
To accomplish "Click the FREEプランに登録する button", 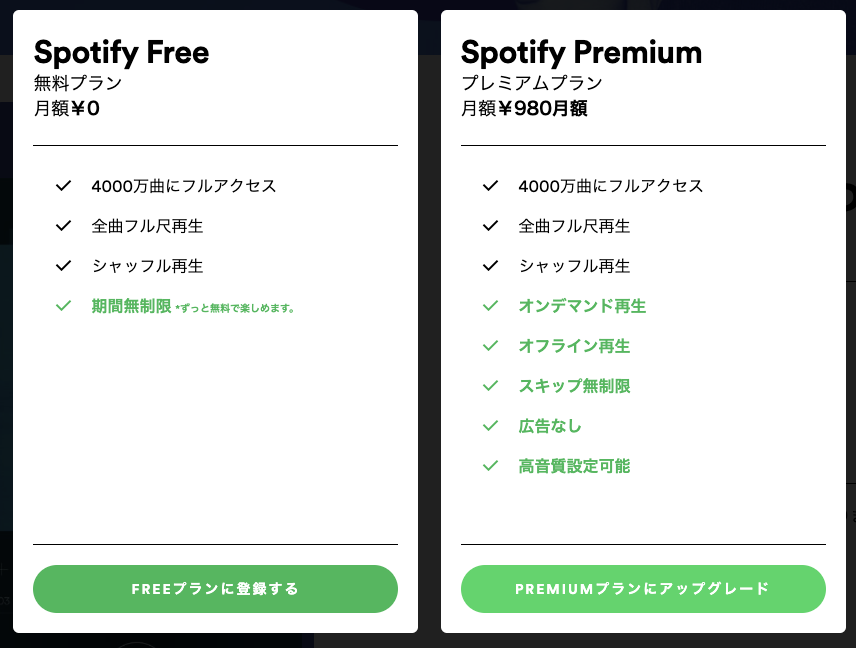I will click(215, 589).
